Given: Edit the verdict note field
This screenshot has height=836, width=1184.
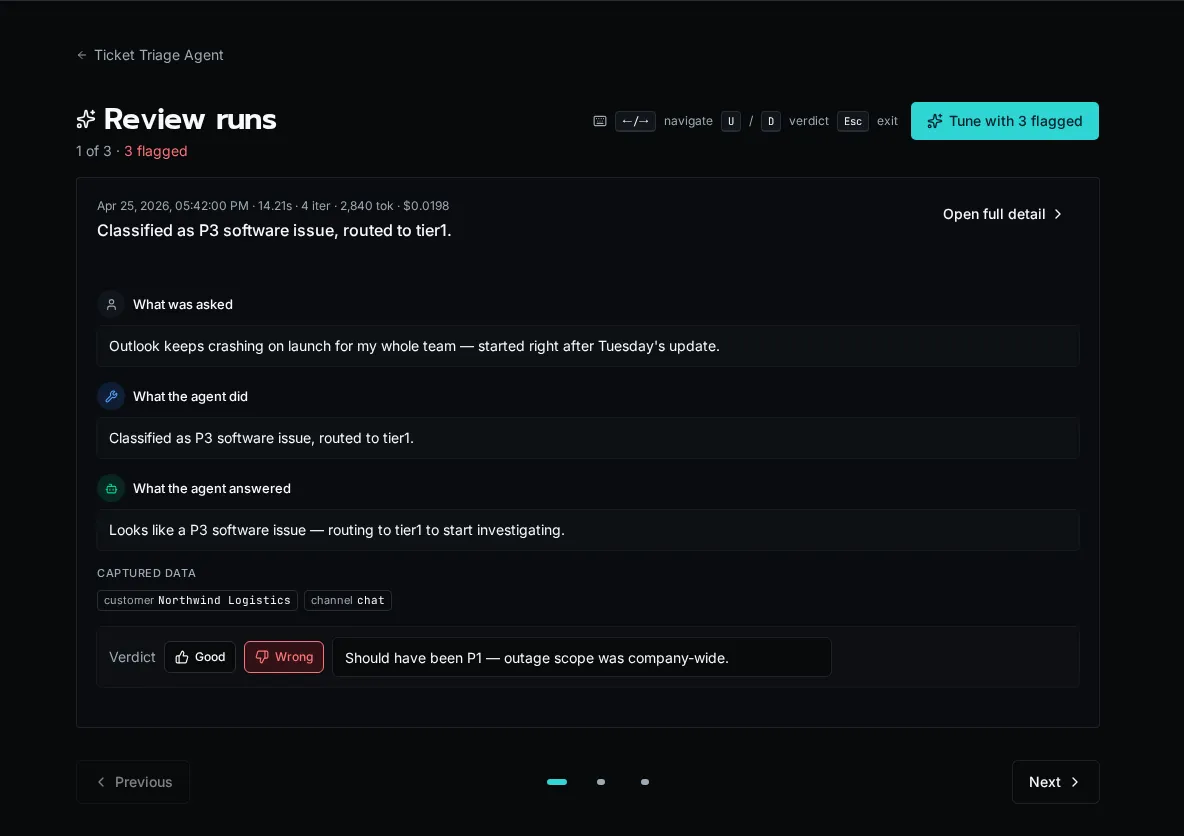Looking at the screenshot, I should (581, 657).
